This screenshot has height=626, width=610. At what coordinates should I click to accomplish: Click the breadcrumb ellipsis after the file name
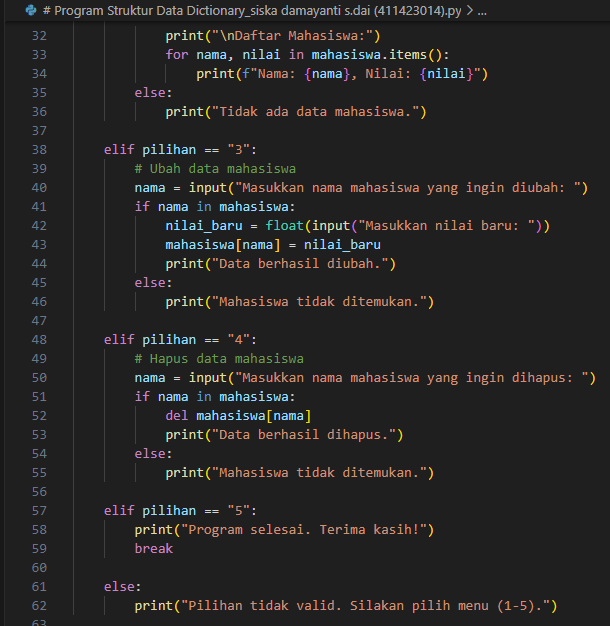click(x=482, y=11)
